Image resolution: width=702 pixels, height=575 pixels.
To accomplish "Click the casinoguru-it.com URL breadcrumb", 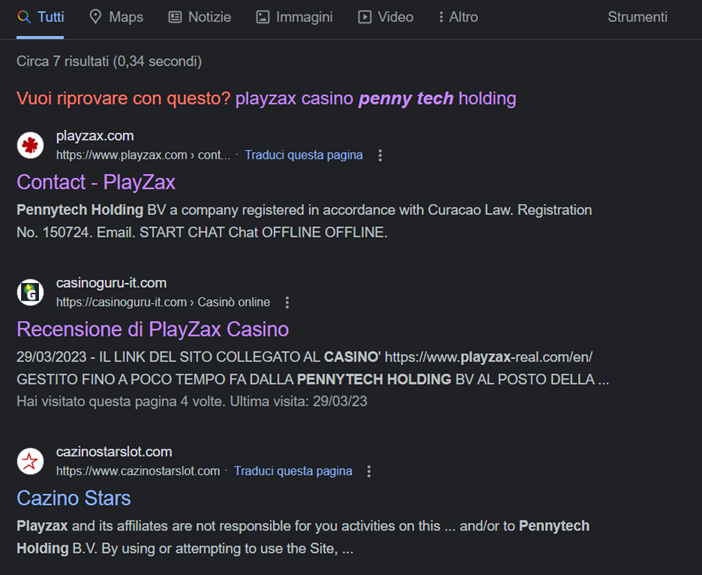I will [163, 302].
